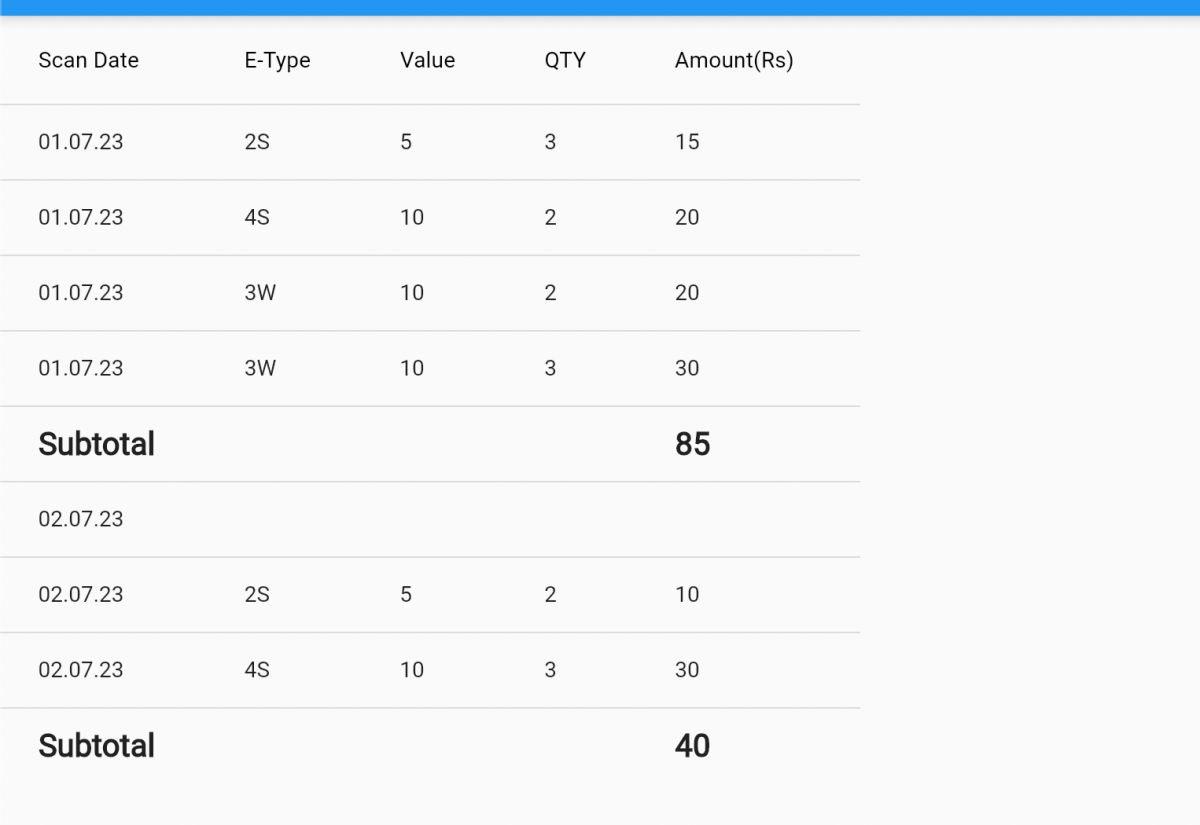This screenshot has height=825, width=1200.
Task: Click the Value column header
Action: (427, 60)
